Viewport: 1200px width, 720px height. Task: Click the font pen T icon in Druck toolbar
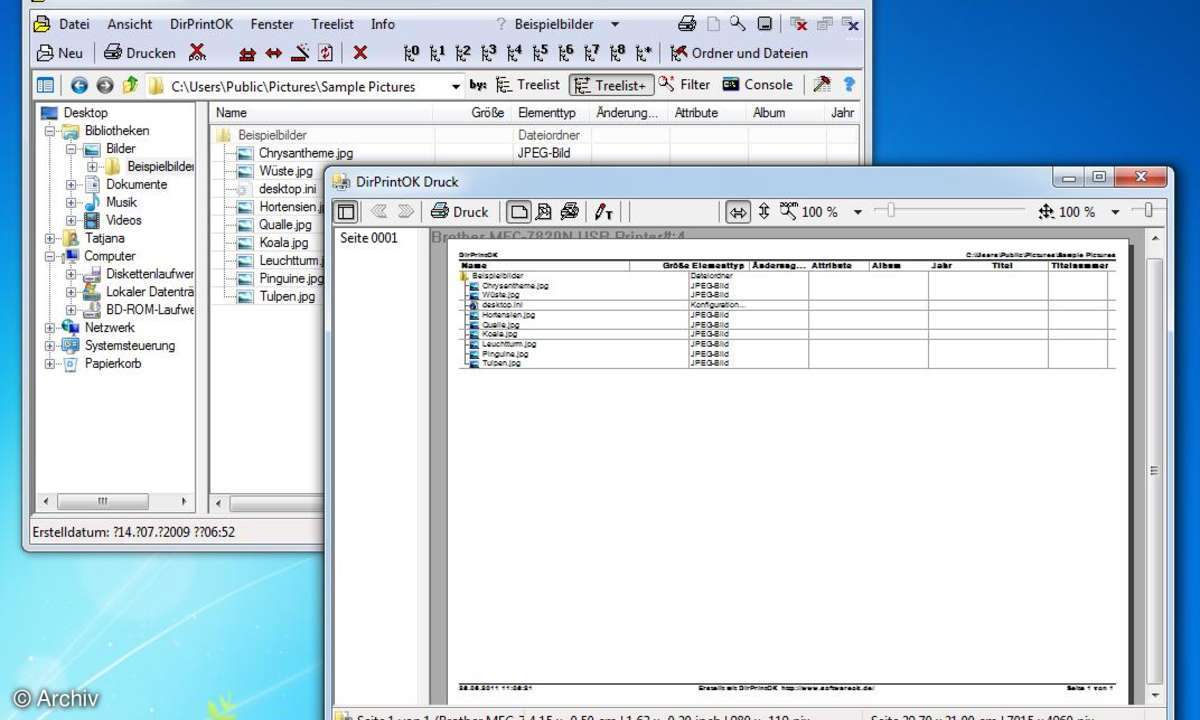(604, 211)
